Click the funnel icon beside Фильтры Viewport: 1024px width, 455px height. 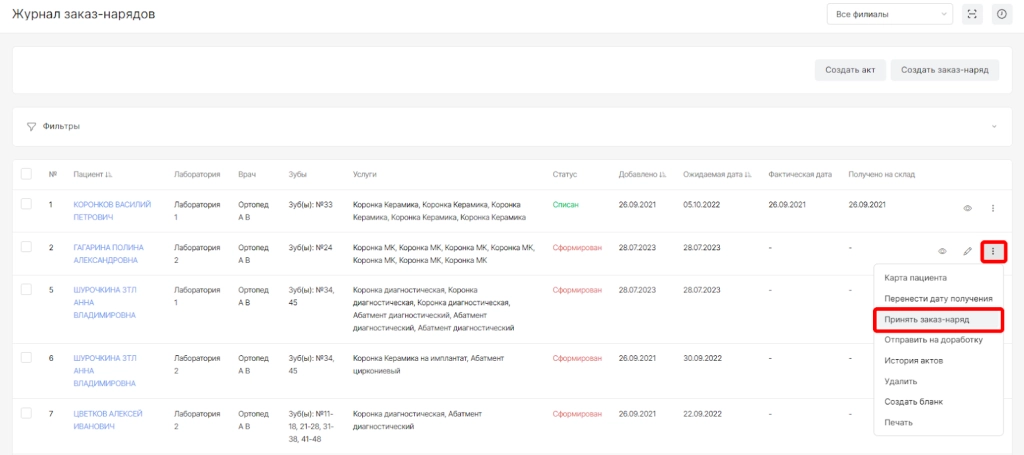(x=31, y=127)
